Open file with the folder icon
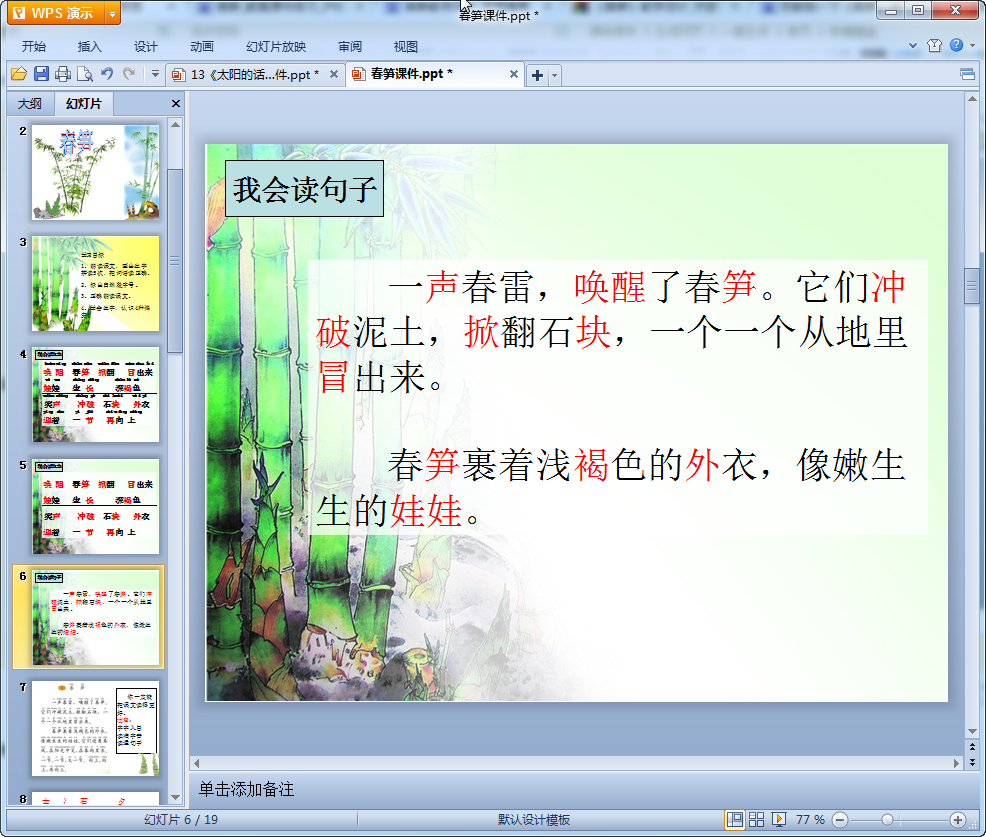Image resolution: width=986 pixels, height=837 pixels. 19,74
